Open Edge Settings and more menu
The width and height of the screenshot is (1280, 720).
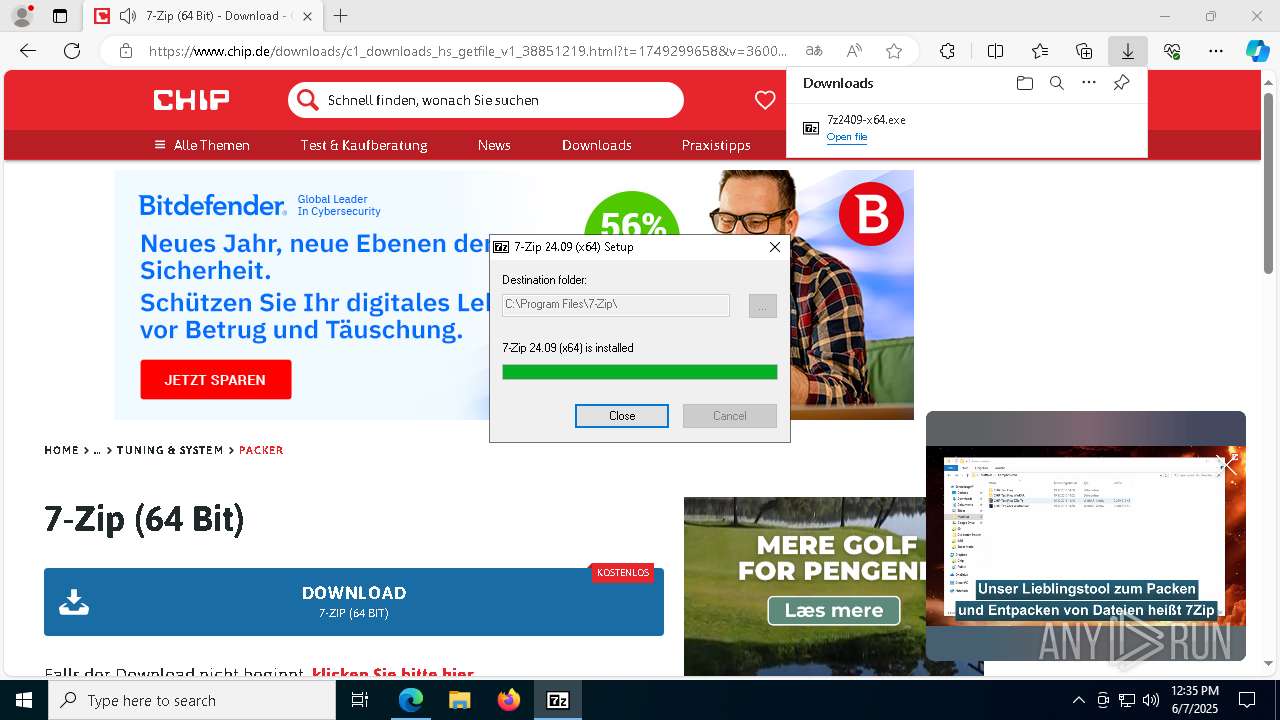pyautogui.click(x=1216, y=51)
